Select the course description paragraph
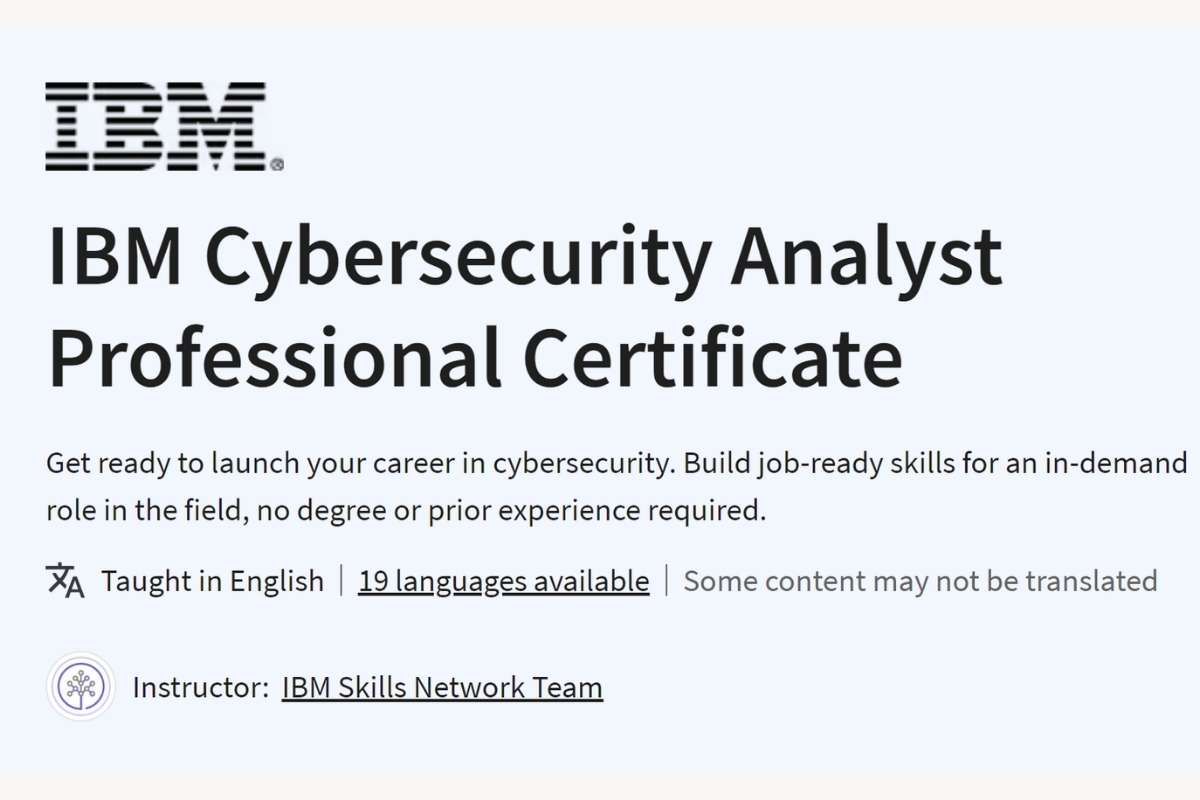The width and height of the screenshot is (1200, 800). (x=600, y=486)
